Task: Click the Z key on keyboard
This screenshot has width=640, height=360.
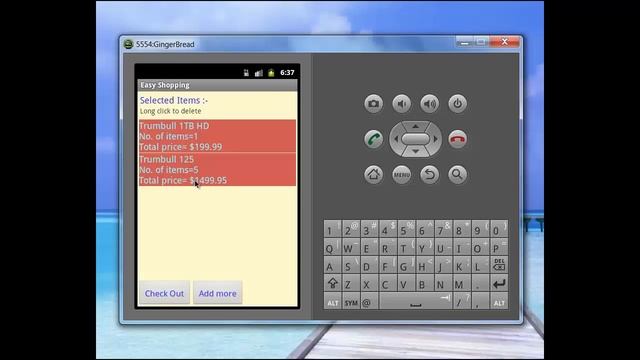Action: pyautogui.click(x=351, y=282)
